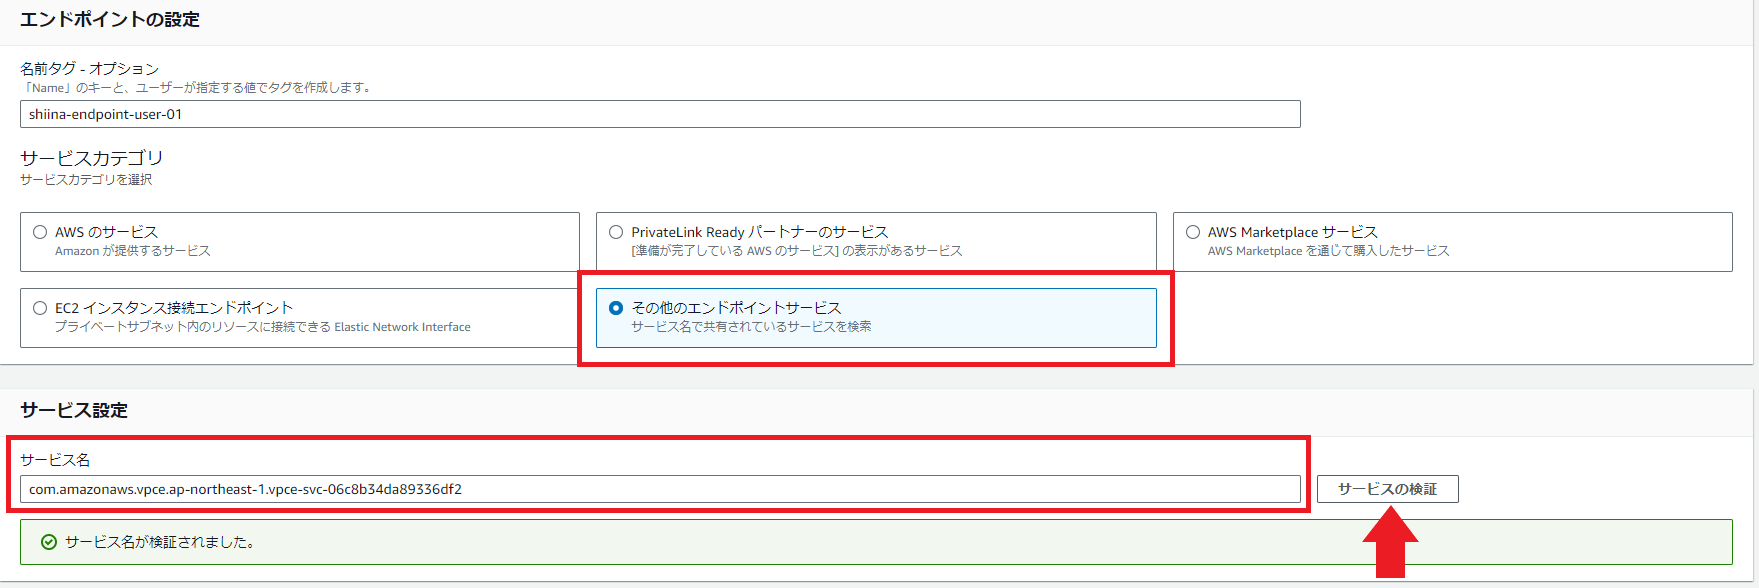Click the サービス名が検証されました。 message text
1759x588 pixels.
[160, 542]
